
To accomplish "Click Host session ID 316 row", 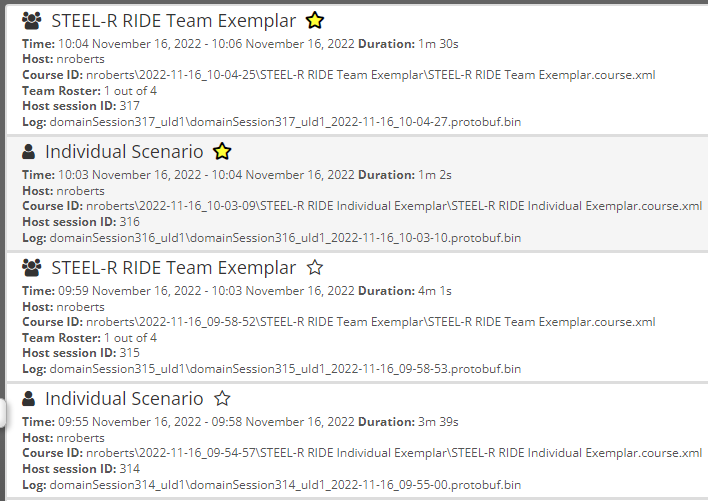I will 81,222.
